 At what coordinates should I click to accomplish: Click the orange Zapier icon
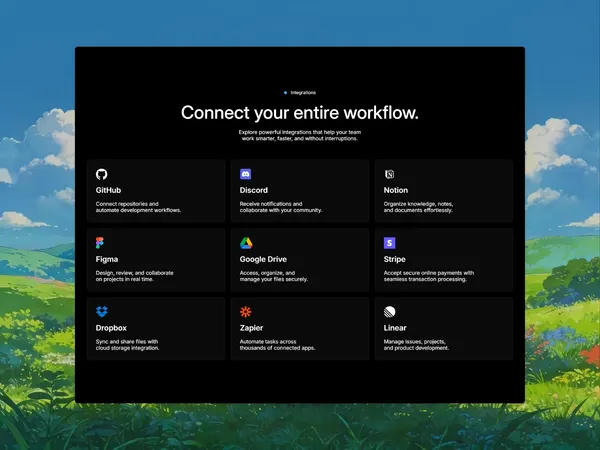(x=246, y=312)
